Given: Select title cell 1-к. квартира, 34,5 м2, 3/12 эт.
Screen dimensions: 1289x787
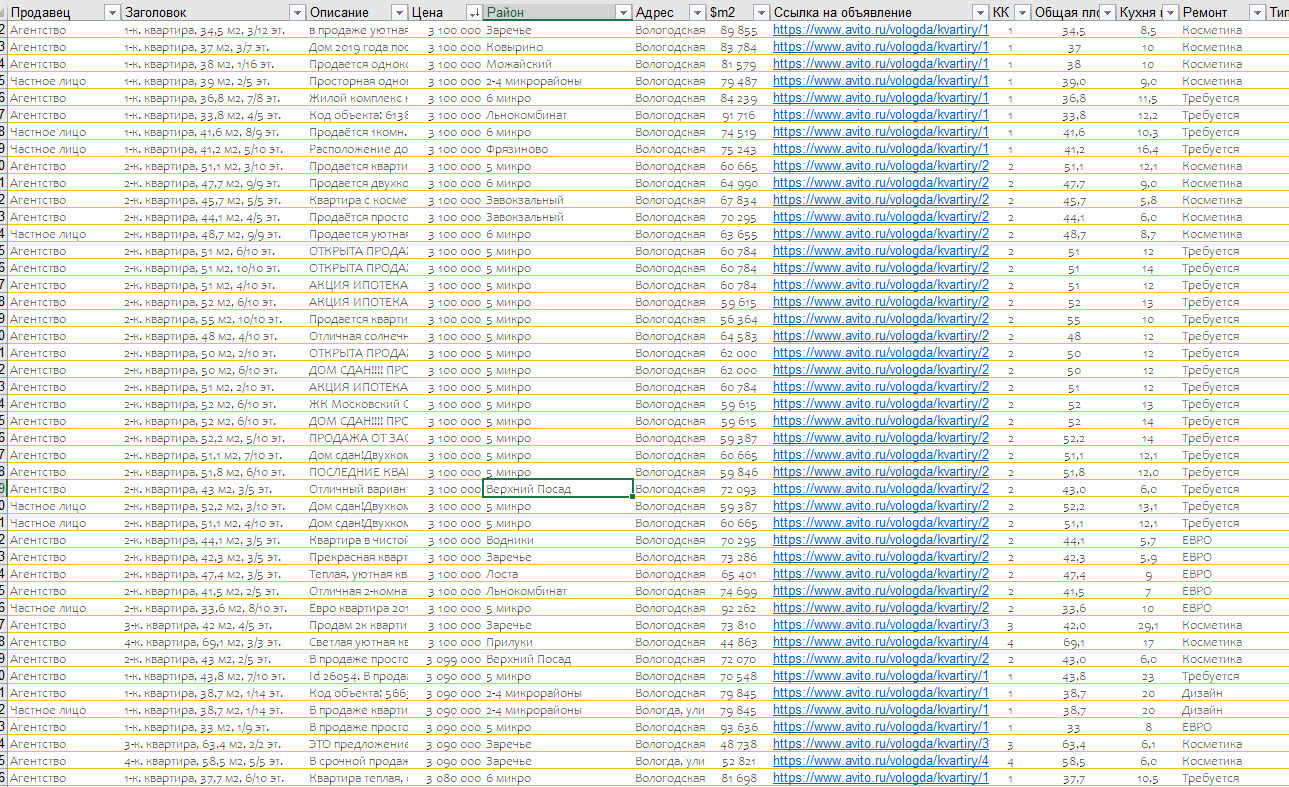Looking at the screenshot, I should [x=213, y=30].
